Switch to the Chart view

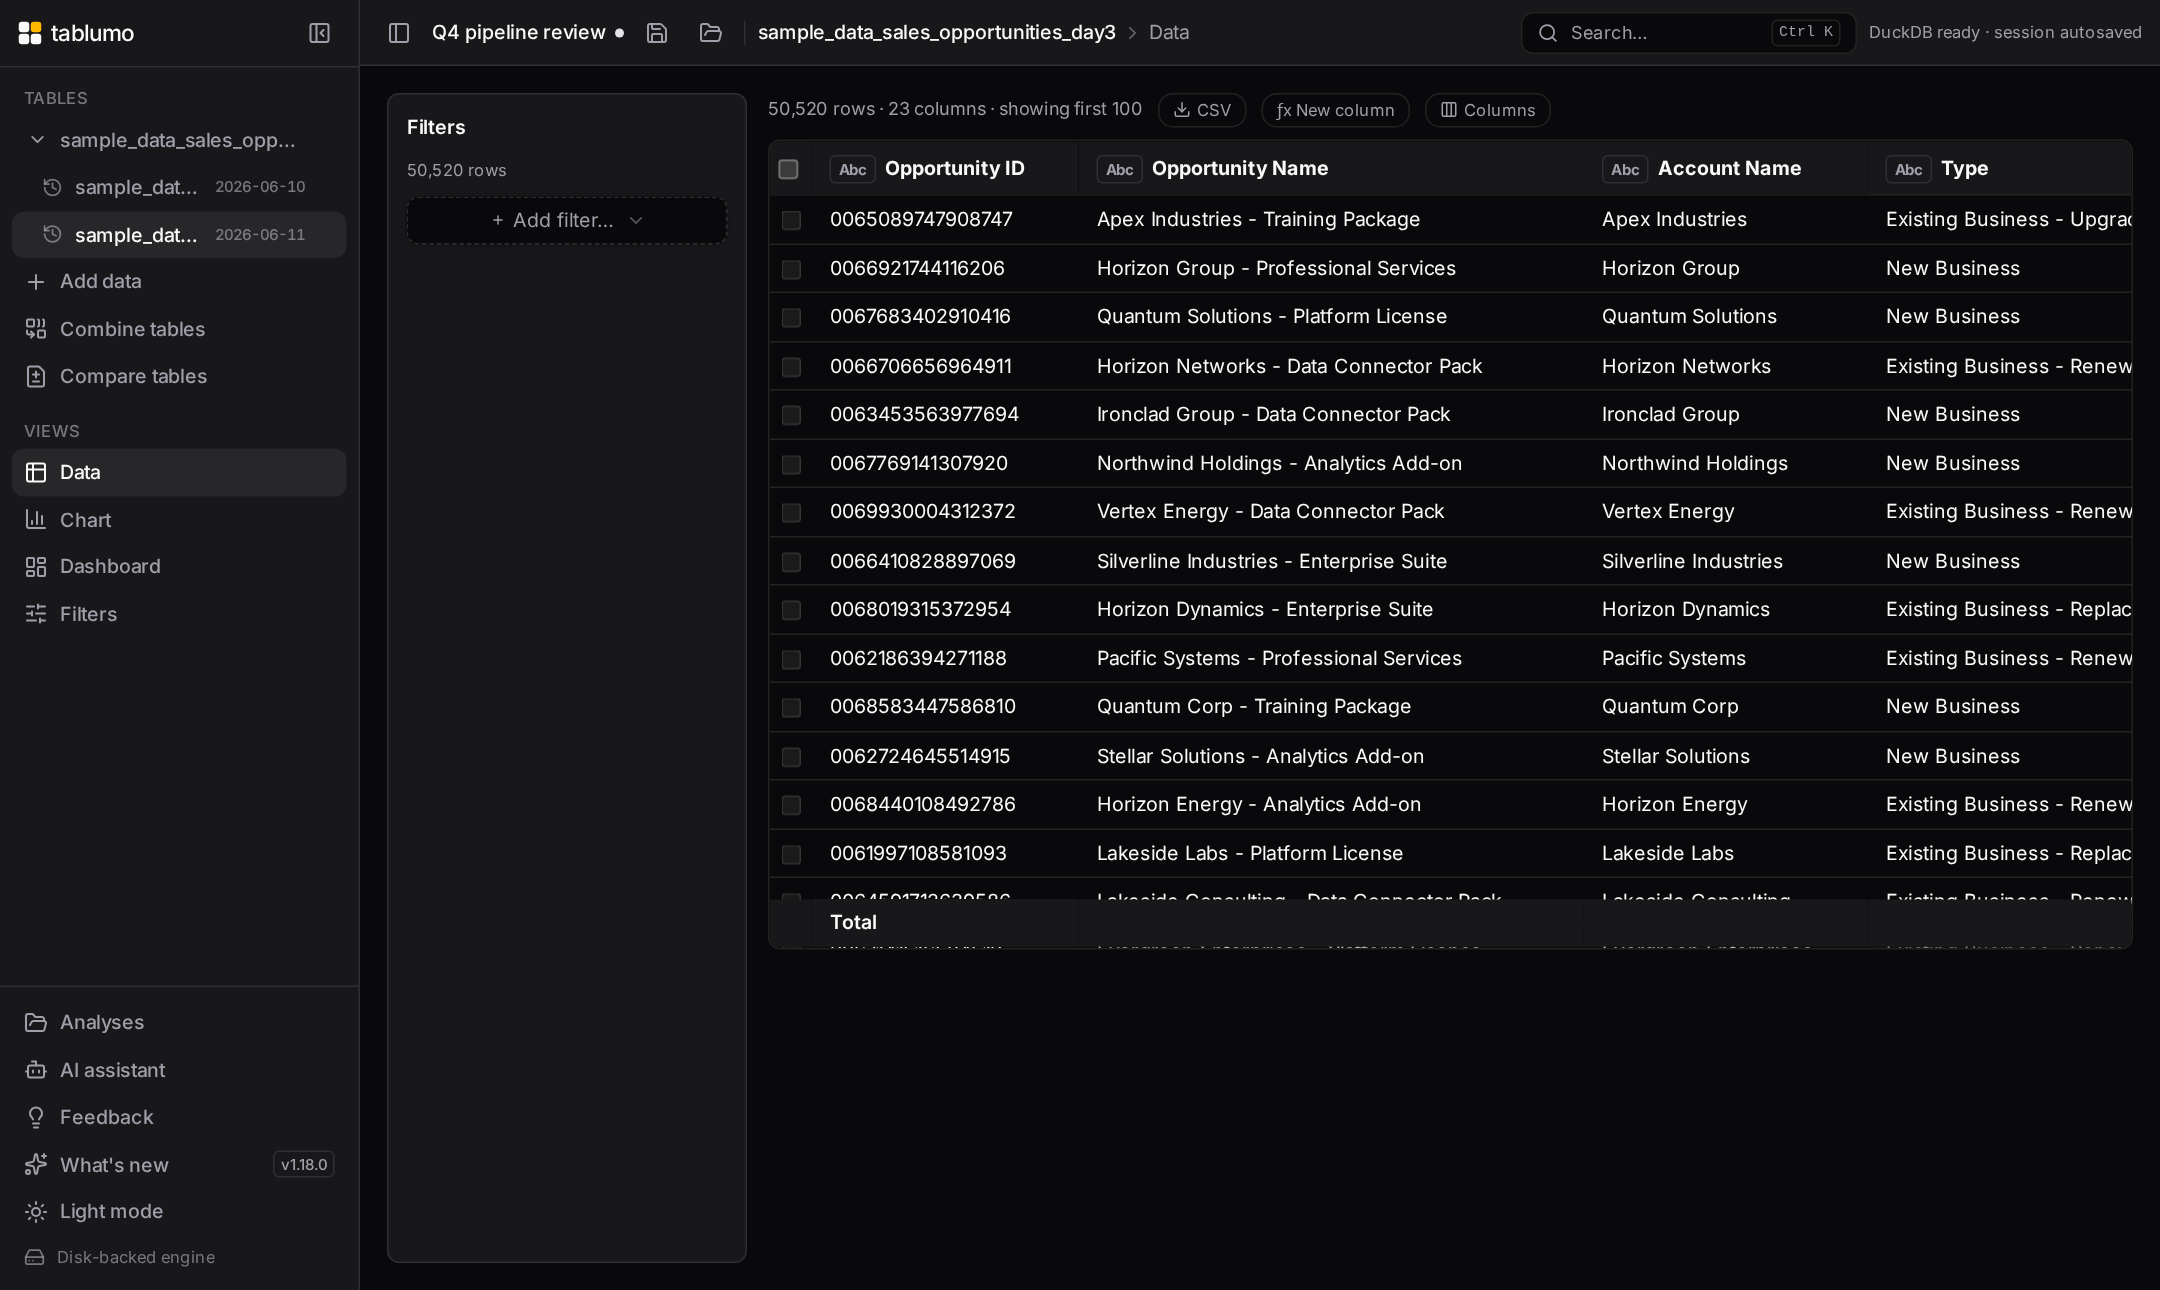(x=179, y=520)
